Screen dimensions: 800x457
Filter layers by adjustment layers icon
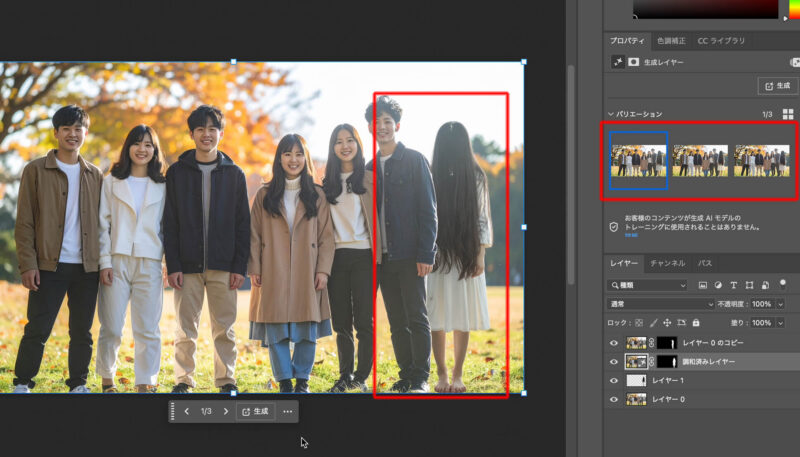(718, 285)
